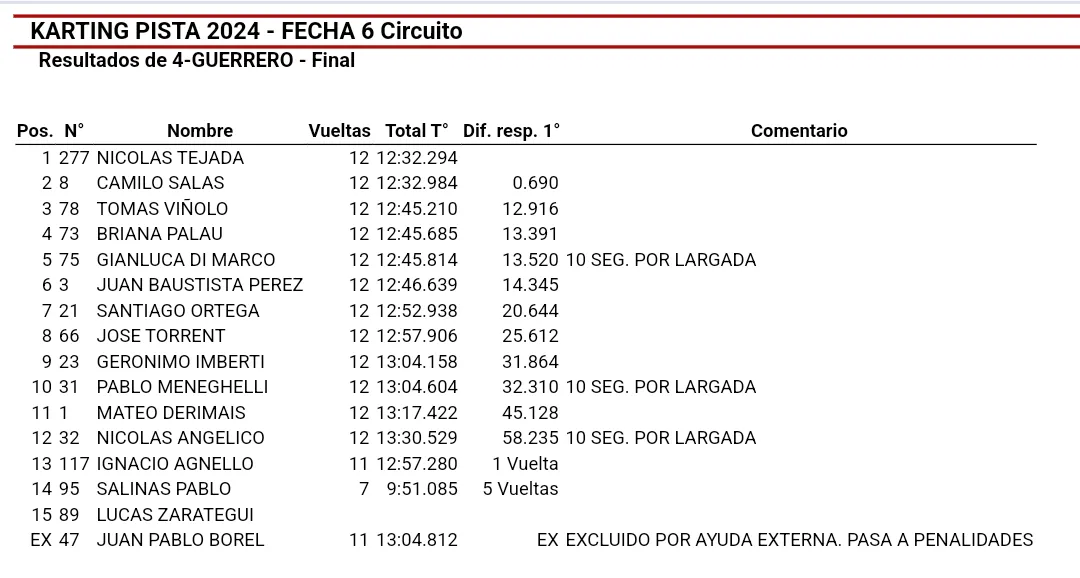Click GIANLUCA DI MARCO's penalty comment
Viewport: 1080px width, 578px height.
661,260
